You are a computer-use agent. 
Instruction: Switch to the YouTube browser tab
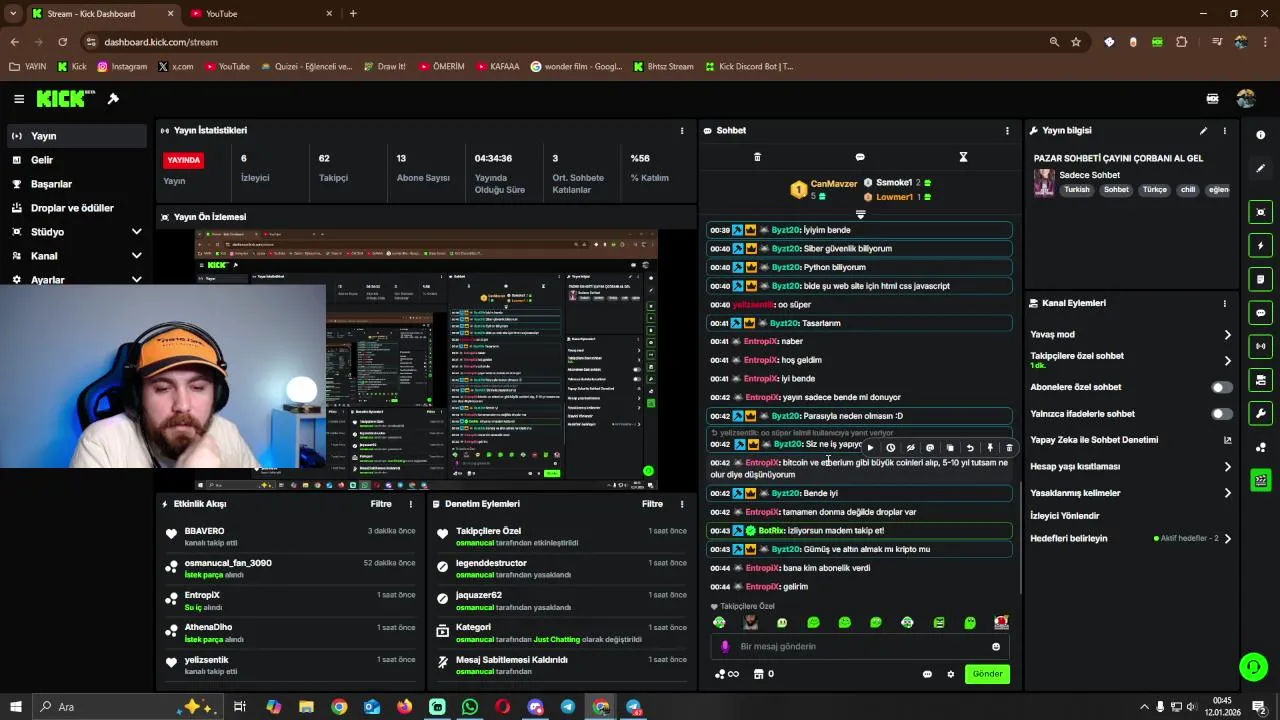[261, 14]
